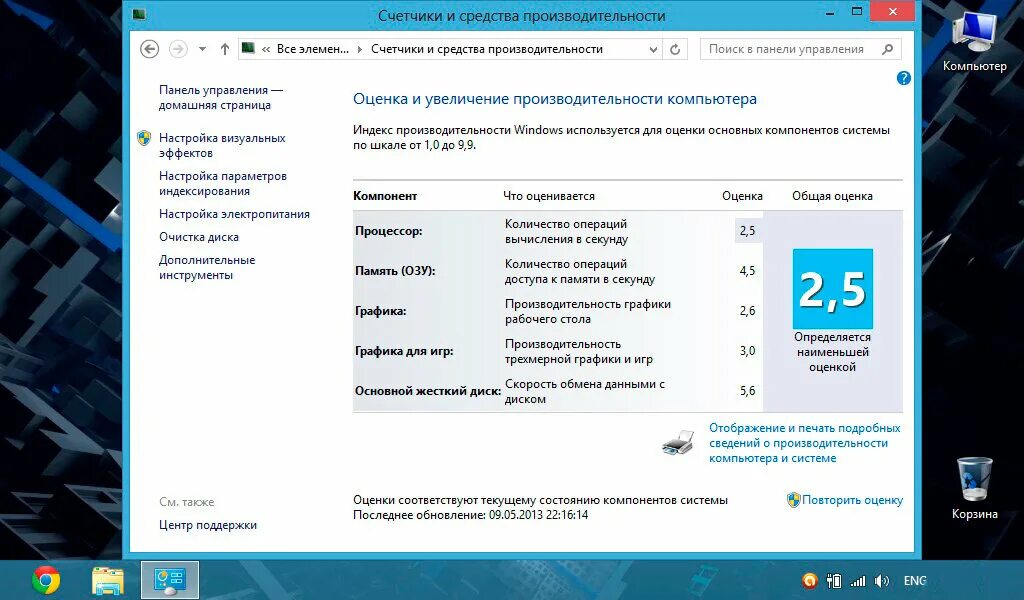Click the orange tray notification icon
Screen dimensions: 1024x600
click(x=810, y=580)
